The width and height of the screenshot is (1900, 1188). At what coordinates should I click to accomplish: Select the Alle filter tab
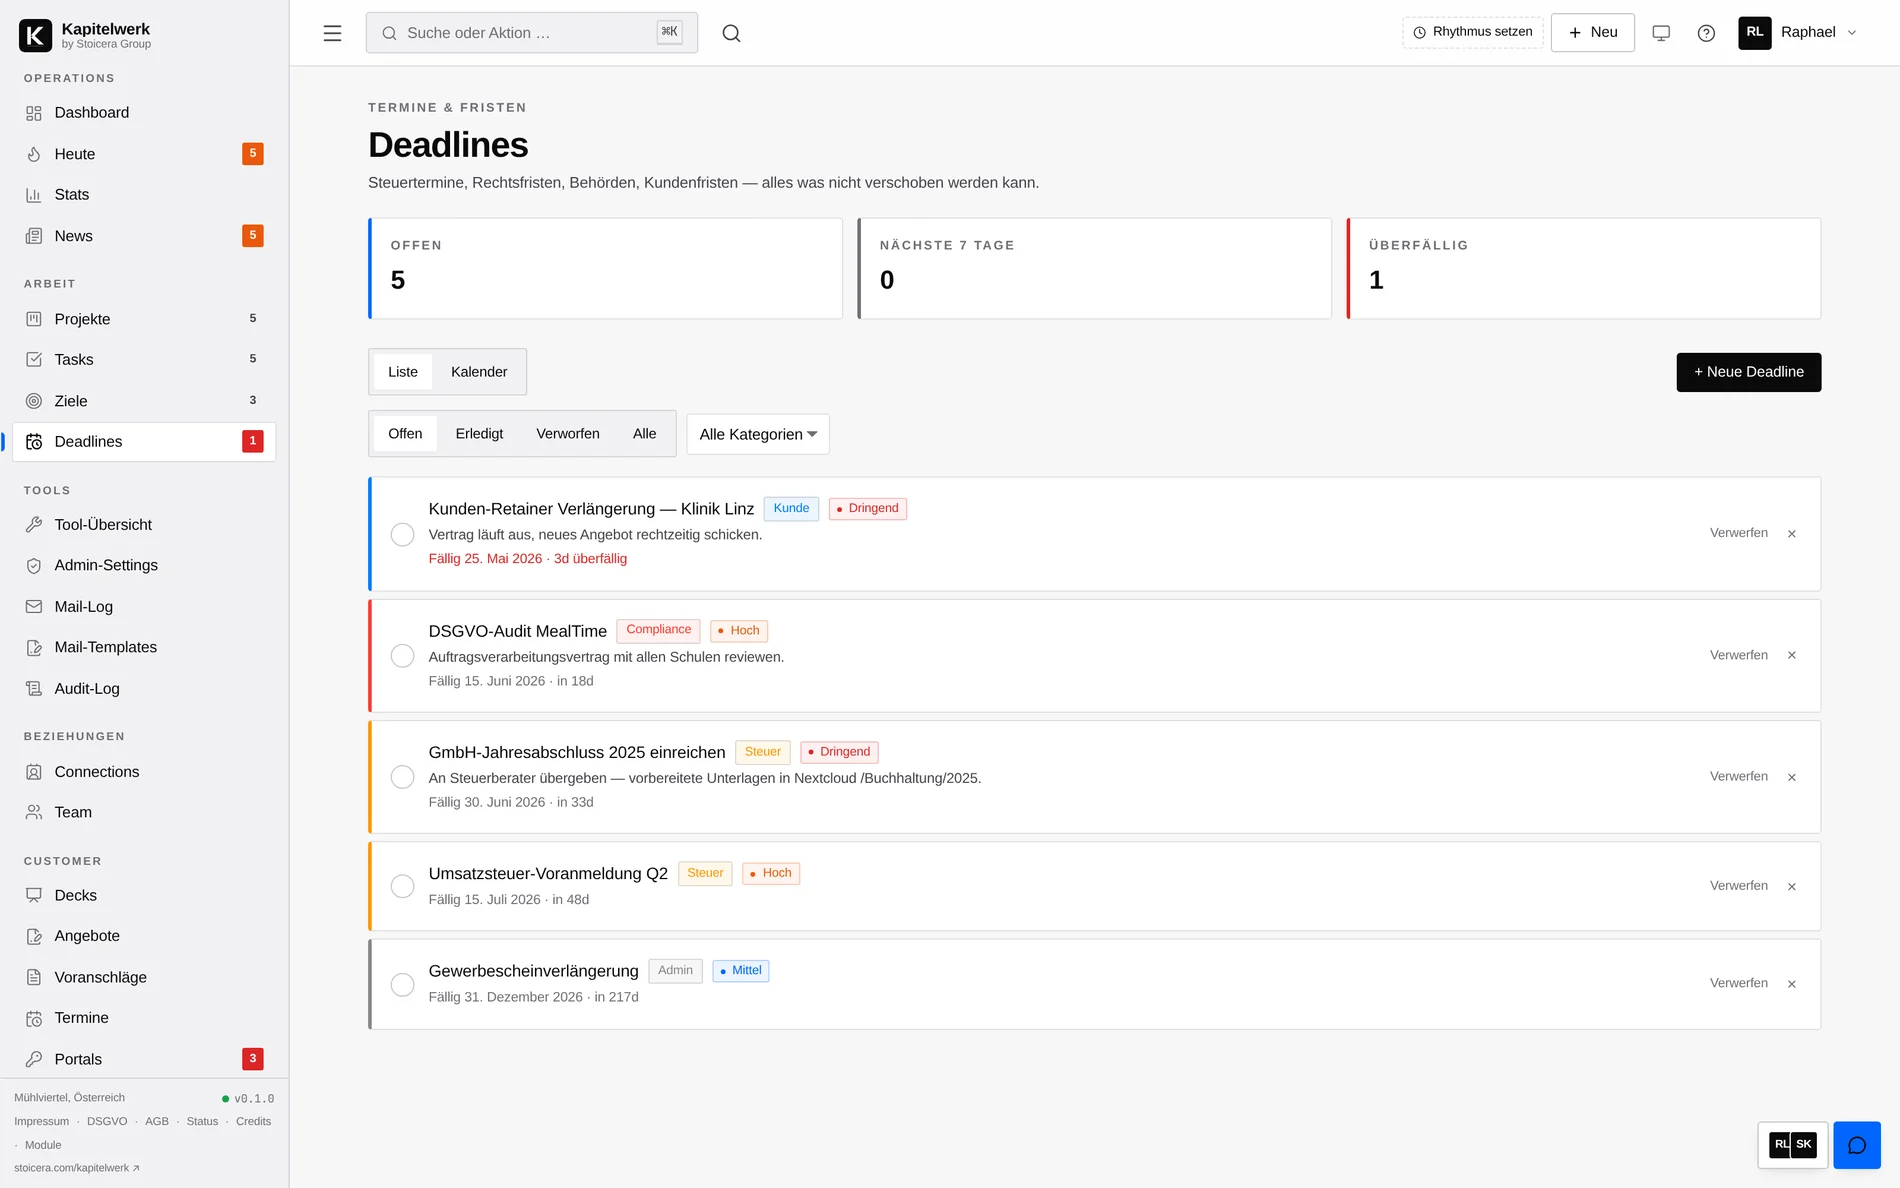pyautogui.click(x=644, y=434)
